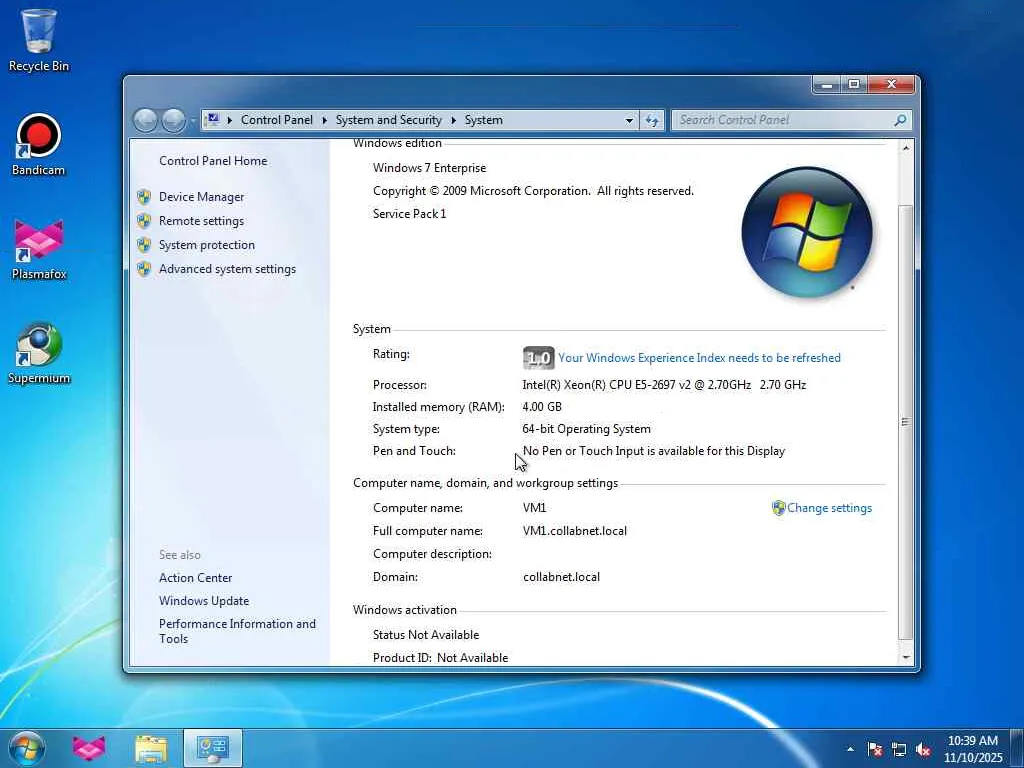Open Windows Explorer from the taskbar
This screenshot has height=768, width=1024.
coord(151,749)
